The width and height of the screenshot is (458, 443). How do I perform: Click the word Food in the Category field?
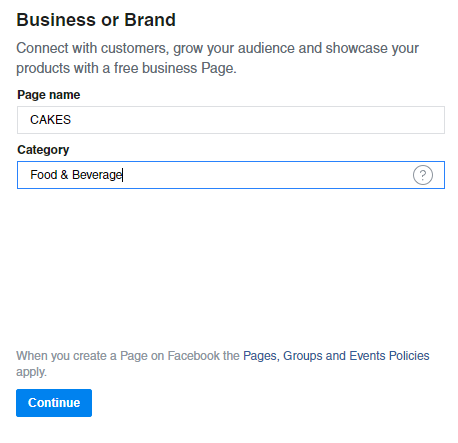point(44,175)
